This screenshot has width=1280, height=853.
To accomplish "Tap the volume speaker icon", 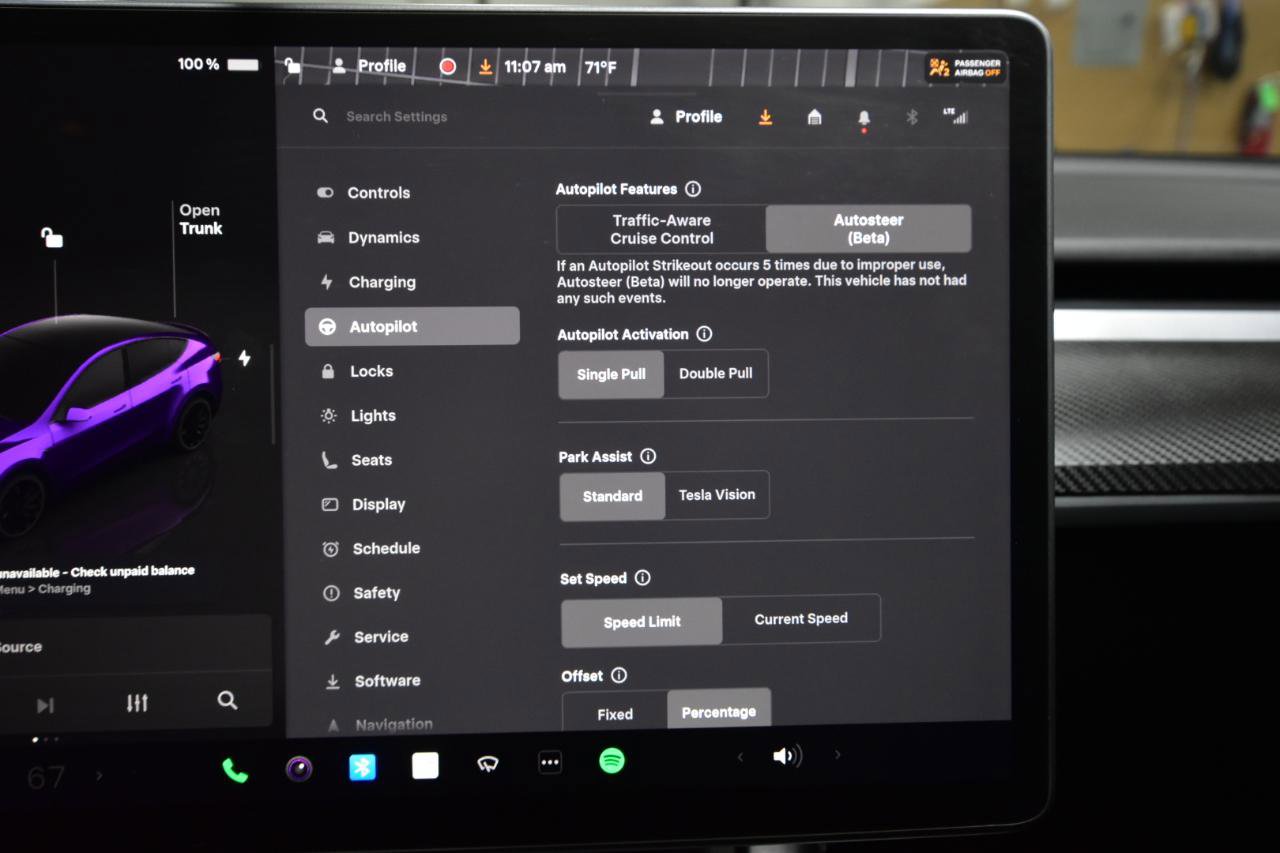I will pos(787,756).
